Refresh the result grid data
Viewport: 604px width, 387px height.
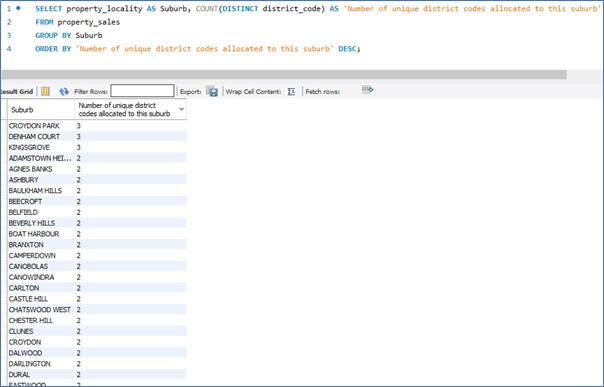64,91
